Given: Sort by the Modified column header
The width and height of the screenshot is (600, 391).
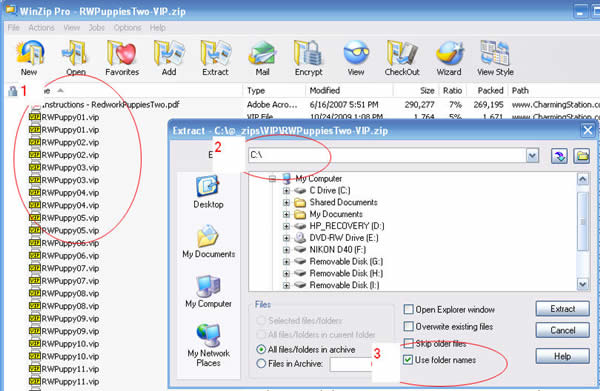Looking at the screenshot, I should [349, 91].
